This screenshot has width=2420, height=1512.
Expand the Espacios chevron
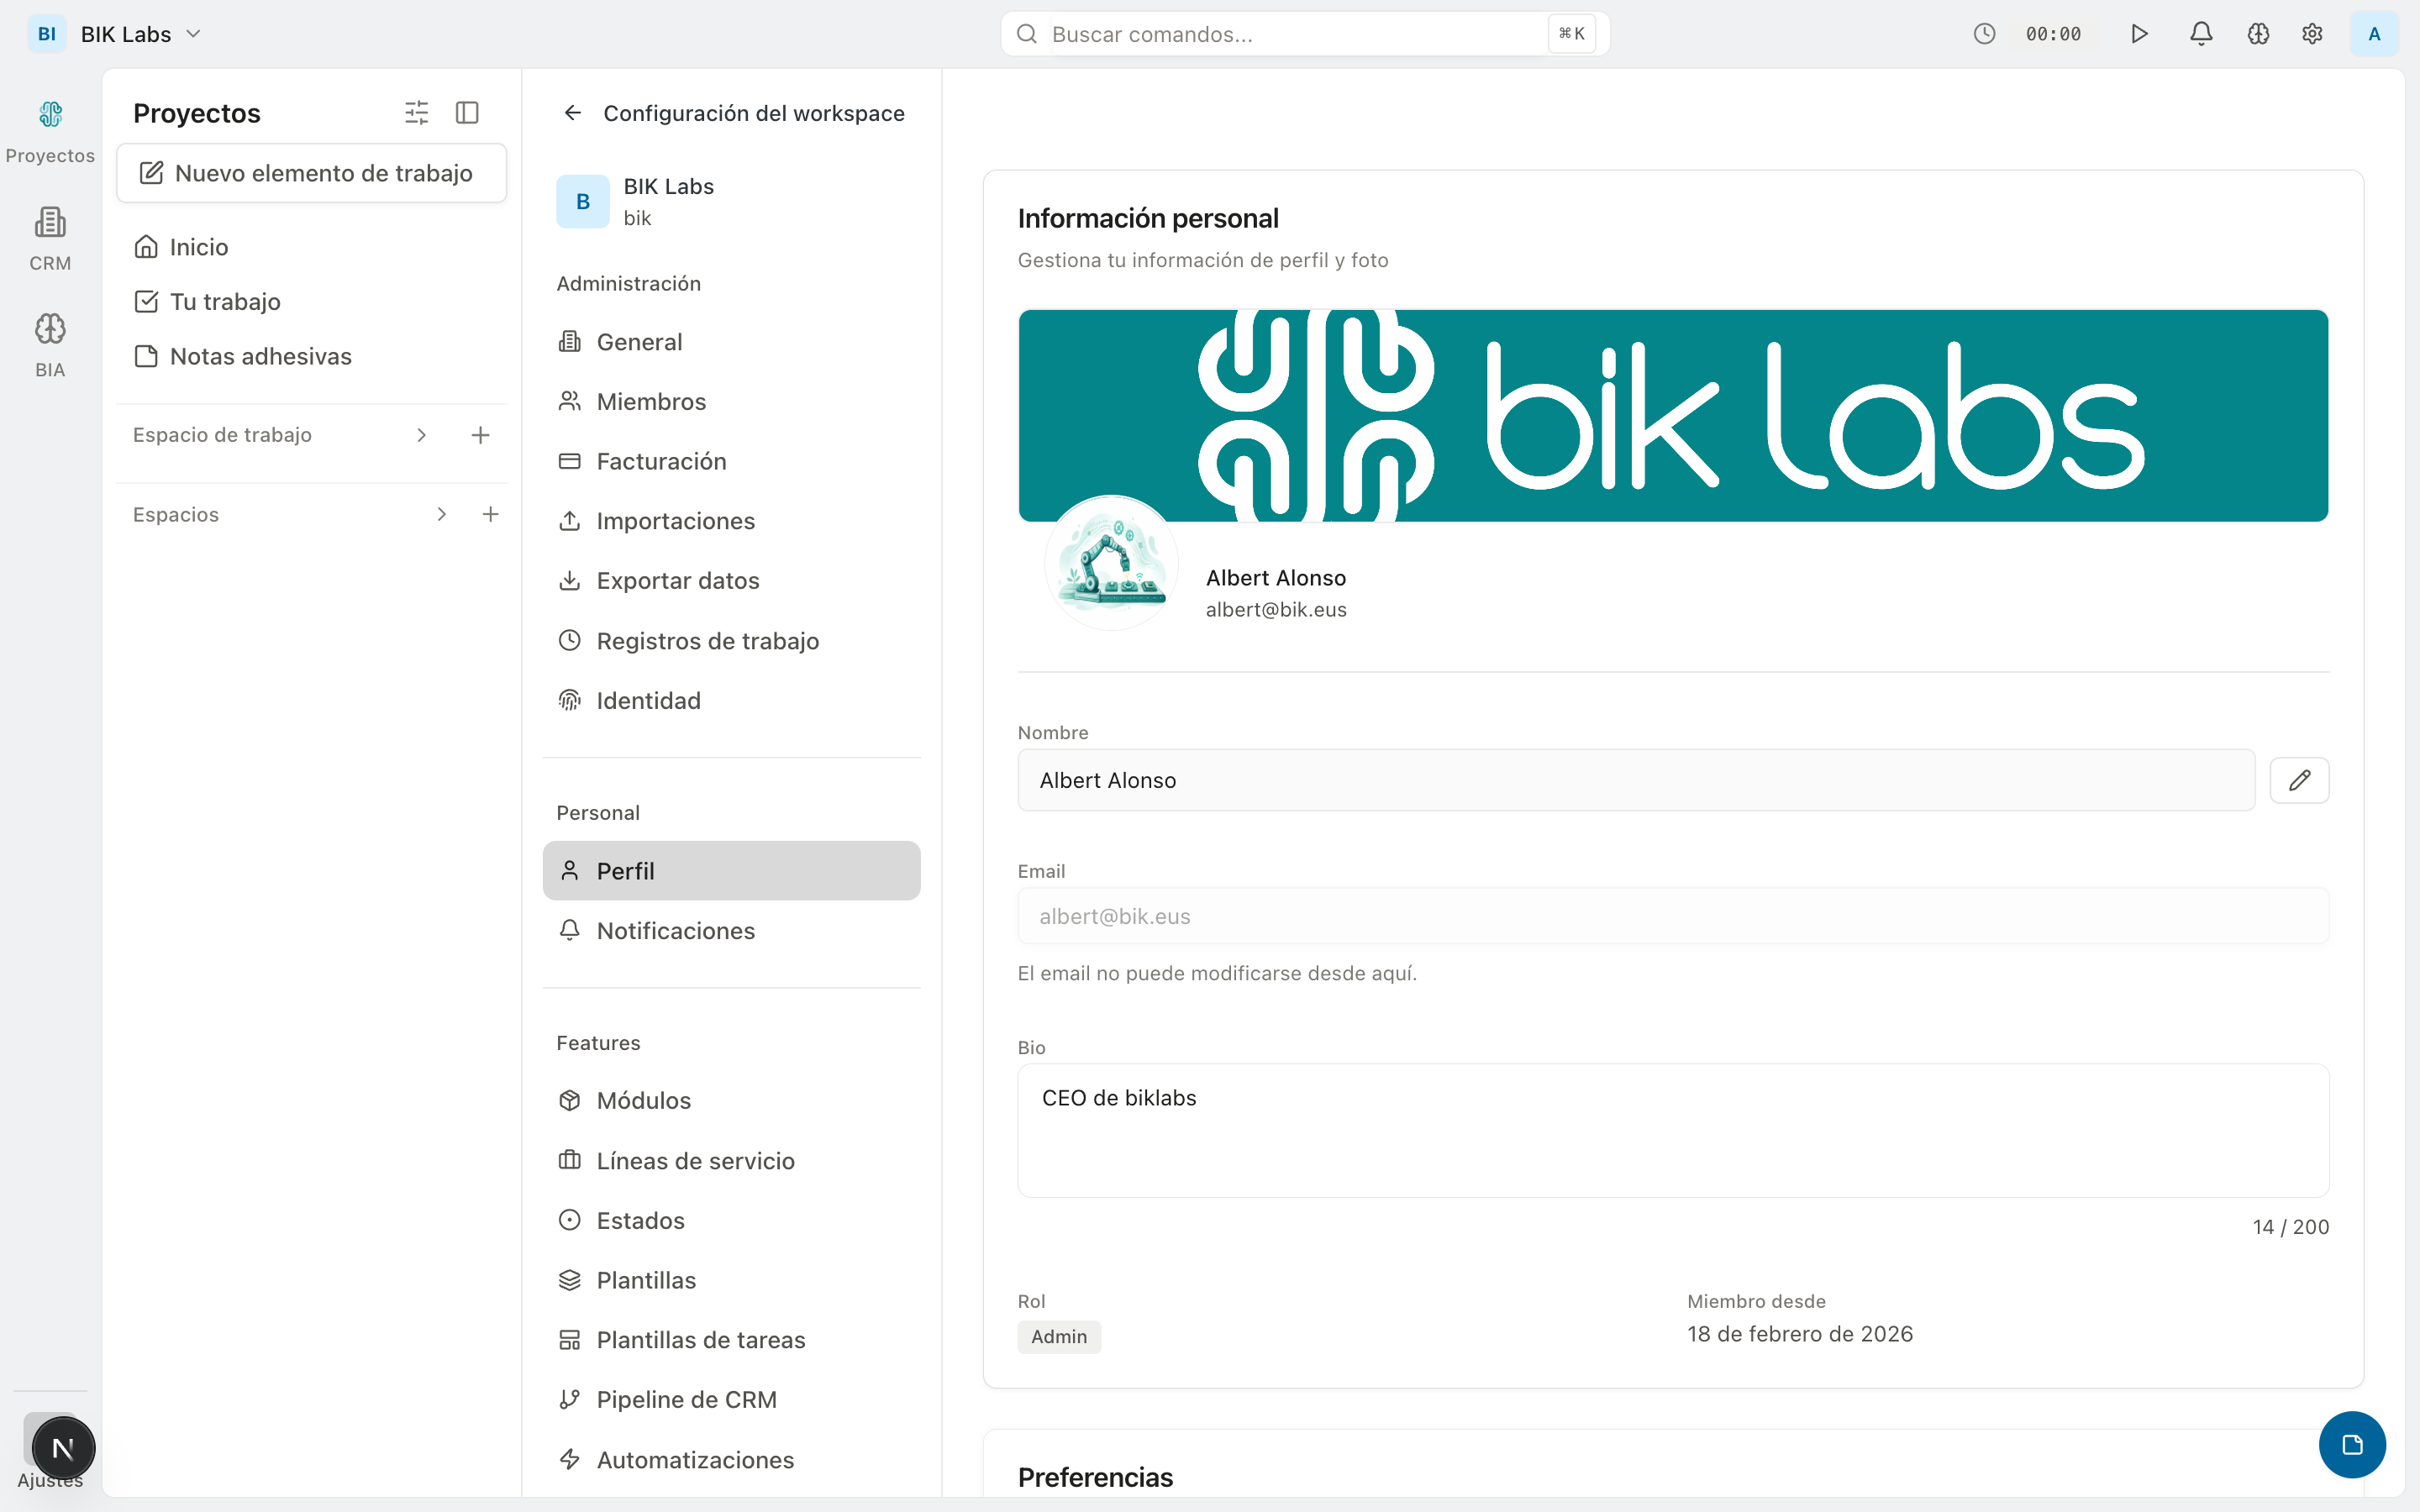[441, 514]
